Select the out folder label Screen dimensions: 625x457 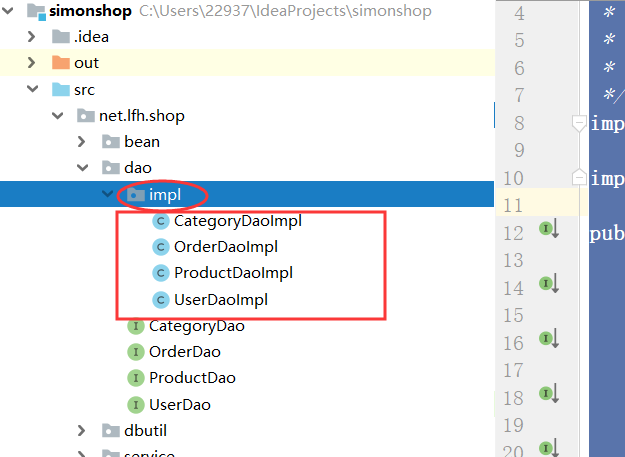click(x=86, y=63)
